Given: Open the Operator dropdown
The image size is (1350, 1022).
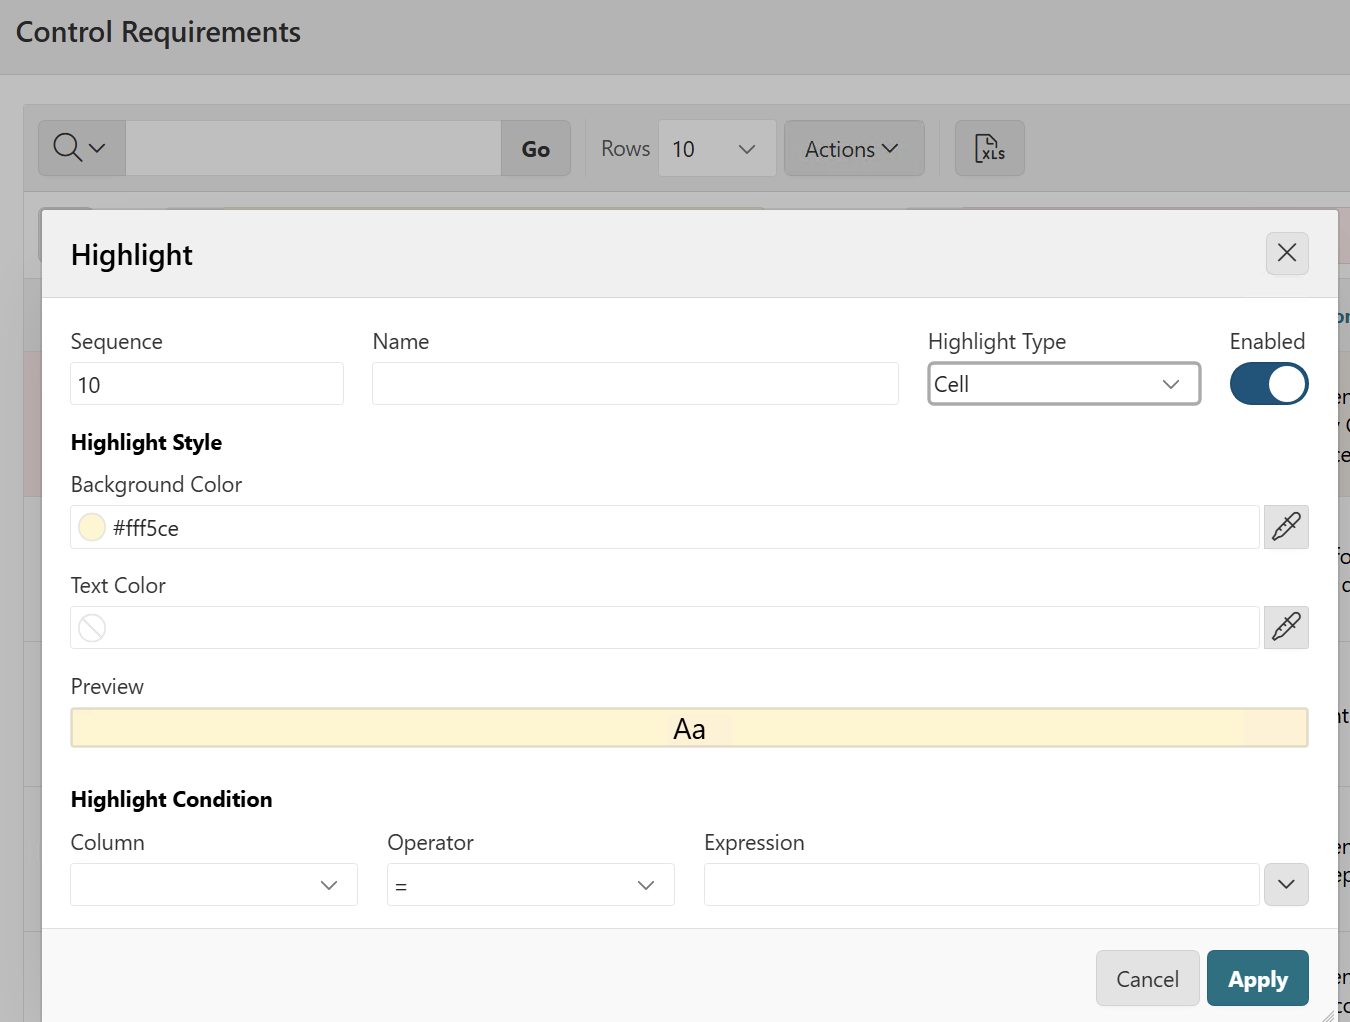Looking at the screenshot, I should [530, 885].
